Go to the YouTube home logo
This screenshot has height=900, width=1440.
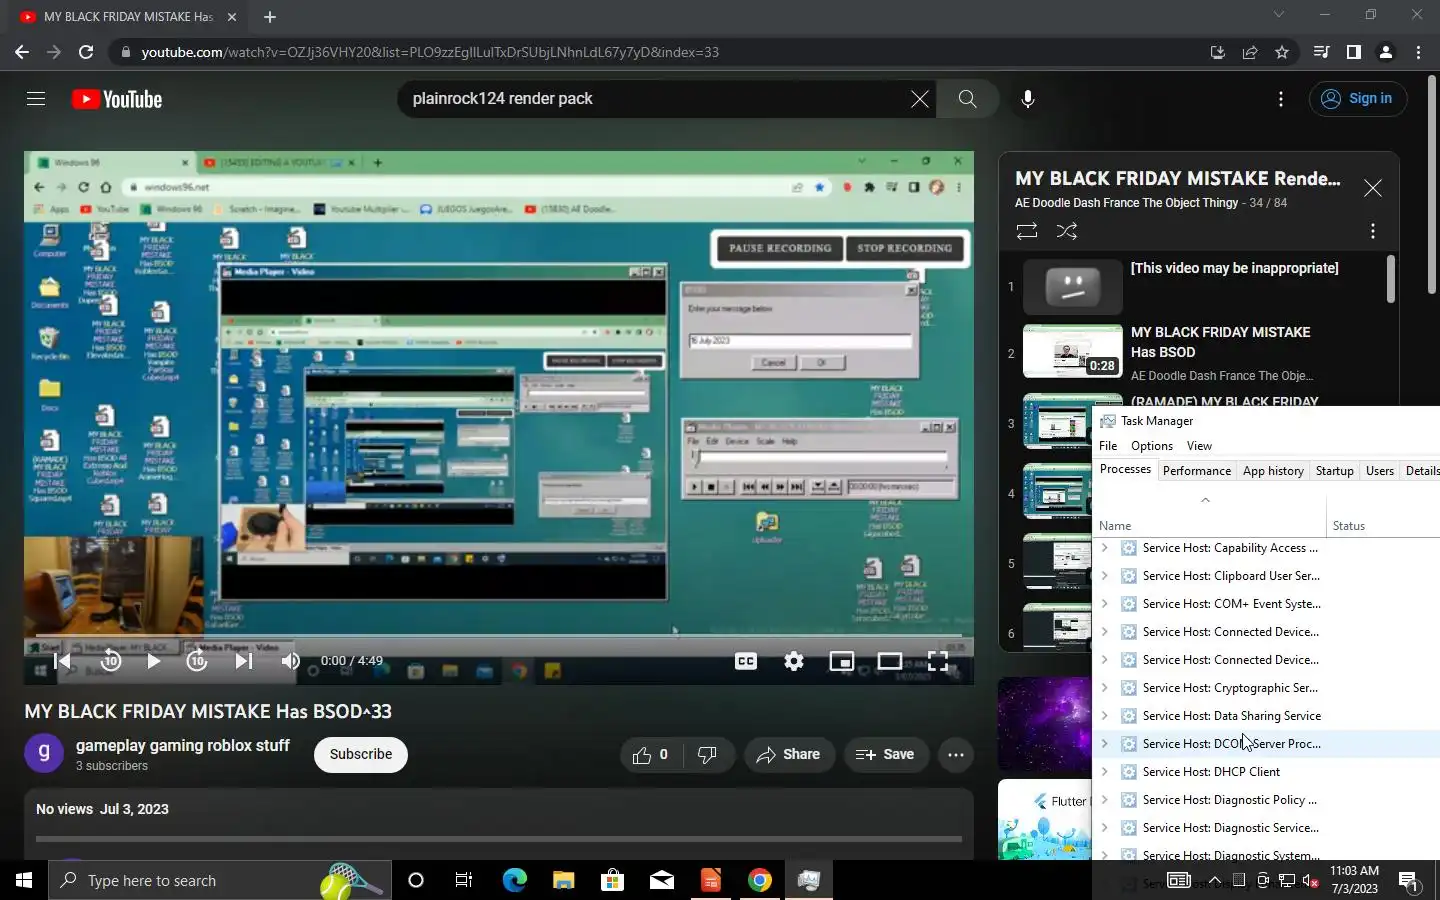[117, 99]
